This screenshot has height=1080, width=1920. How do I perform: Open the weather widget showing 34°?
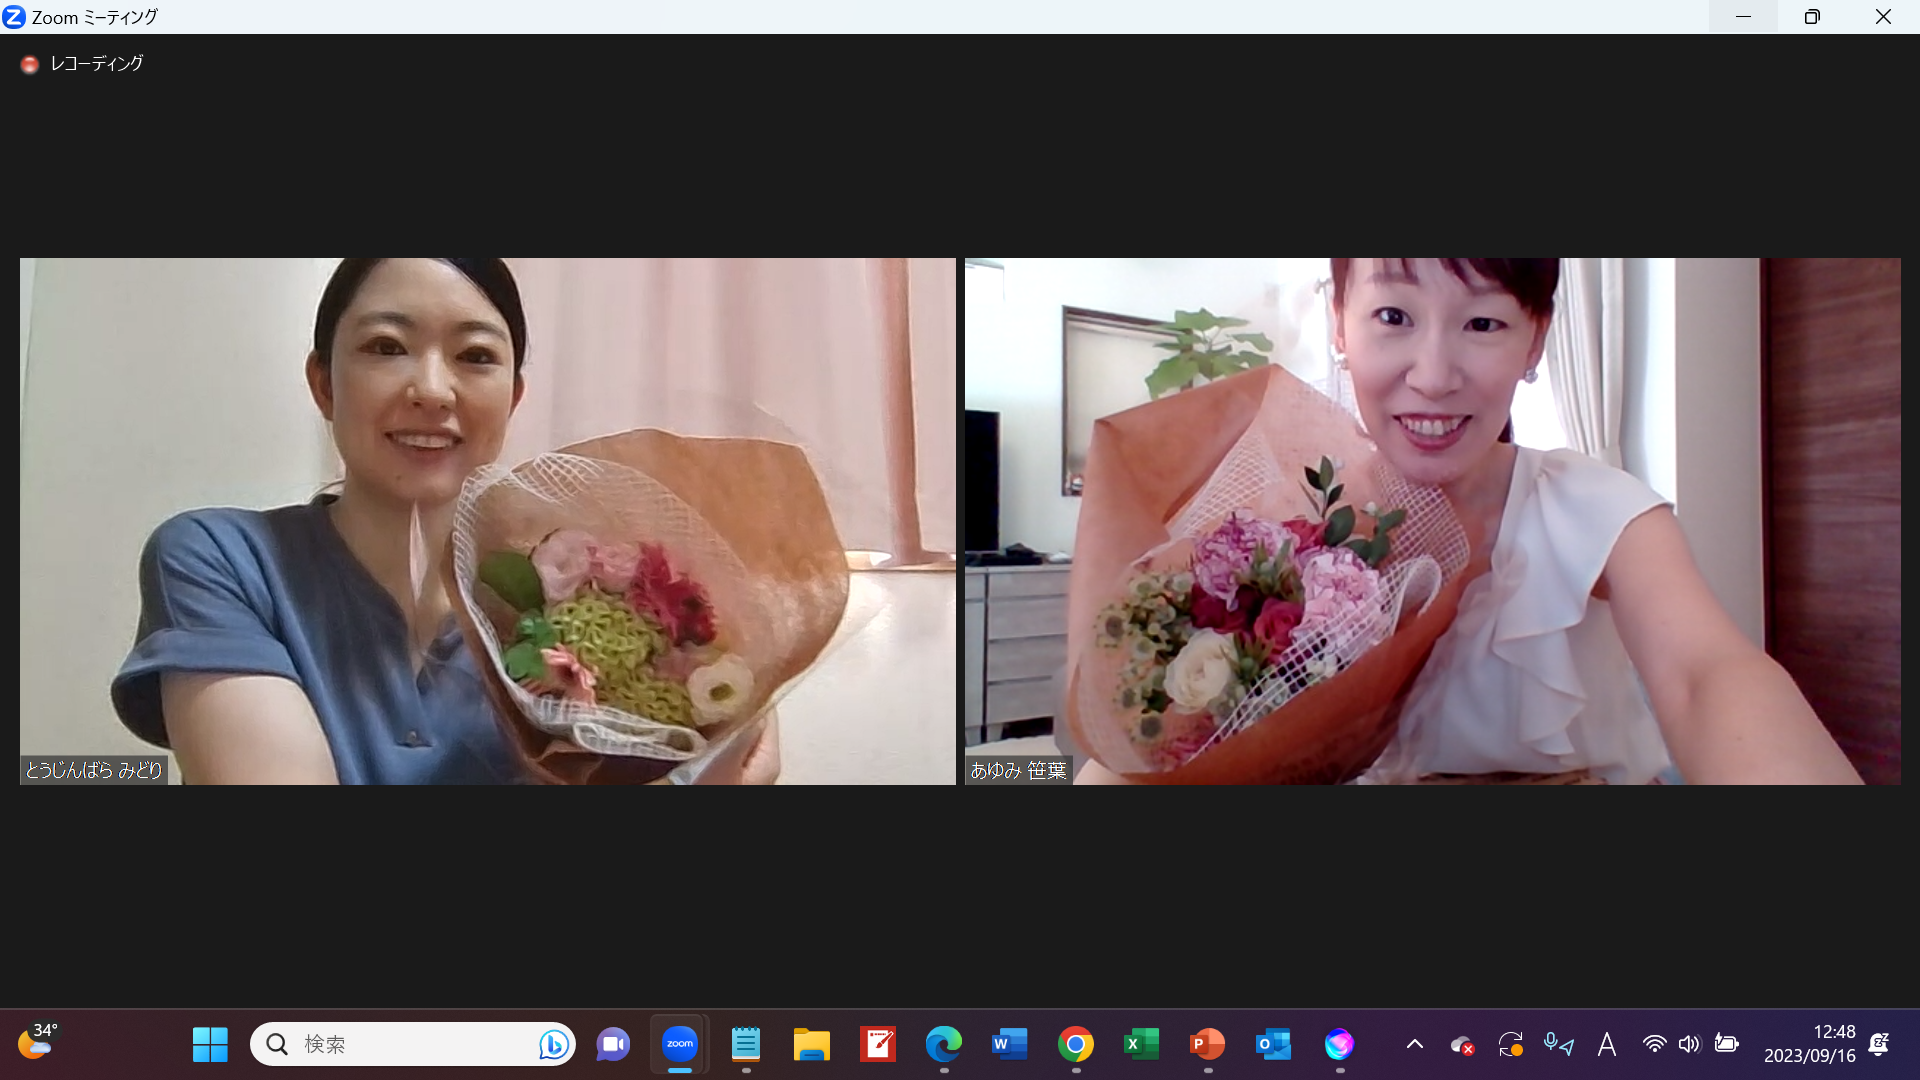[38, 1041]
